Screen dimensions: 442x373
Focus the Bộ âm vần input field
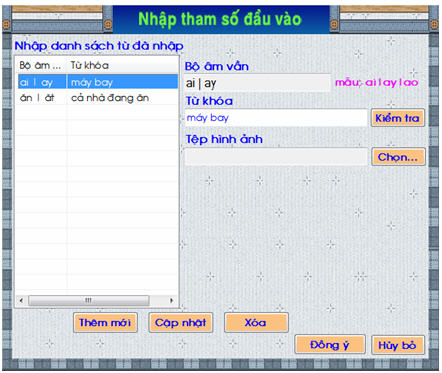[257, 83]
